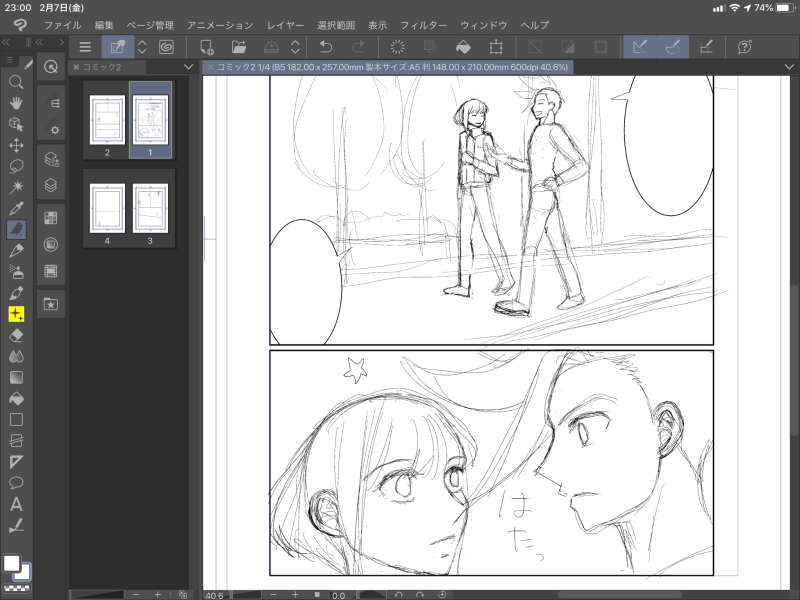The width and height of the screenshot is (800, 600).
Task: Toggle the touch operation switch button
Action: pyautogui.click(x=118, y=47)
